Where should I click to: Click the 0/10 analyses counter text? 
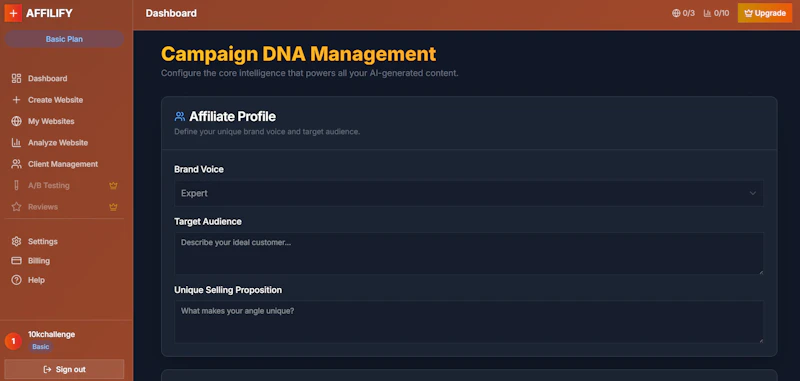pos(721,13)
